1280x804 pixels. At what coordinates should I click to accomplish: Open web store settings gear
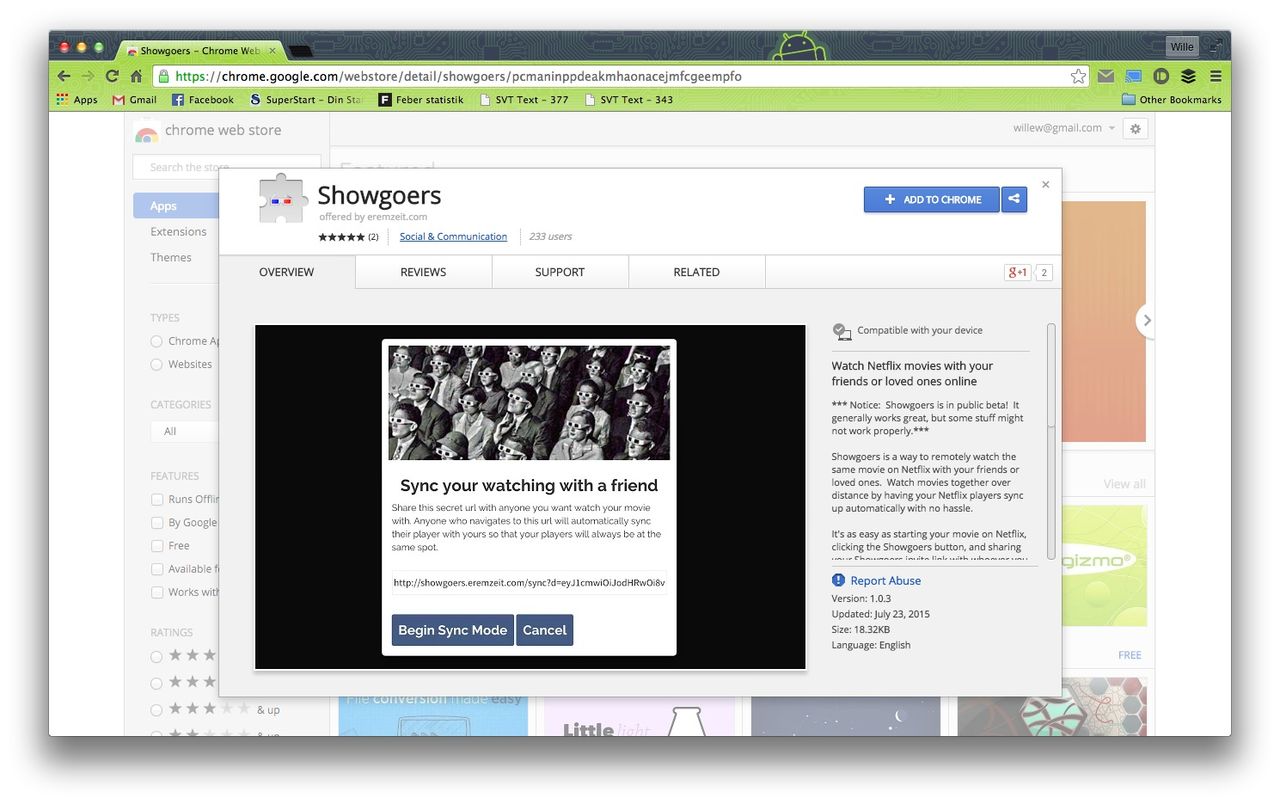1134,129
